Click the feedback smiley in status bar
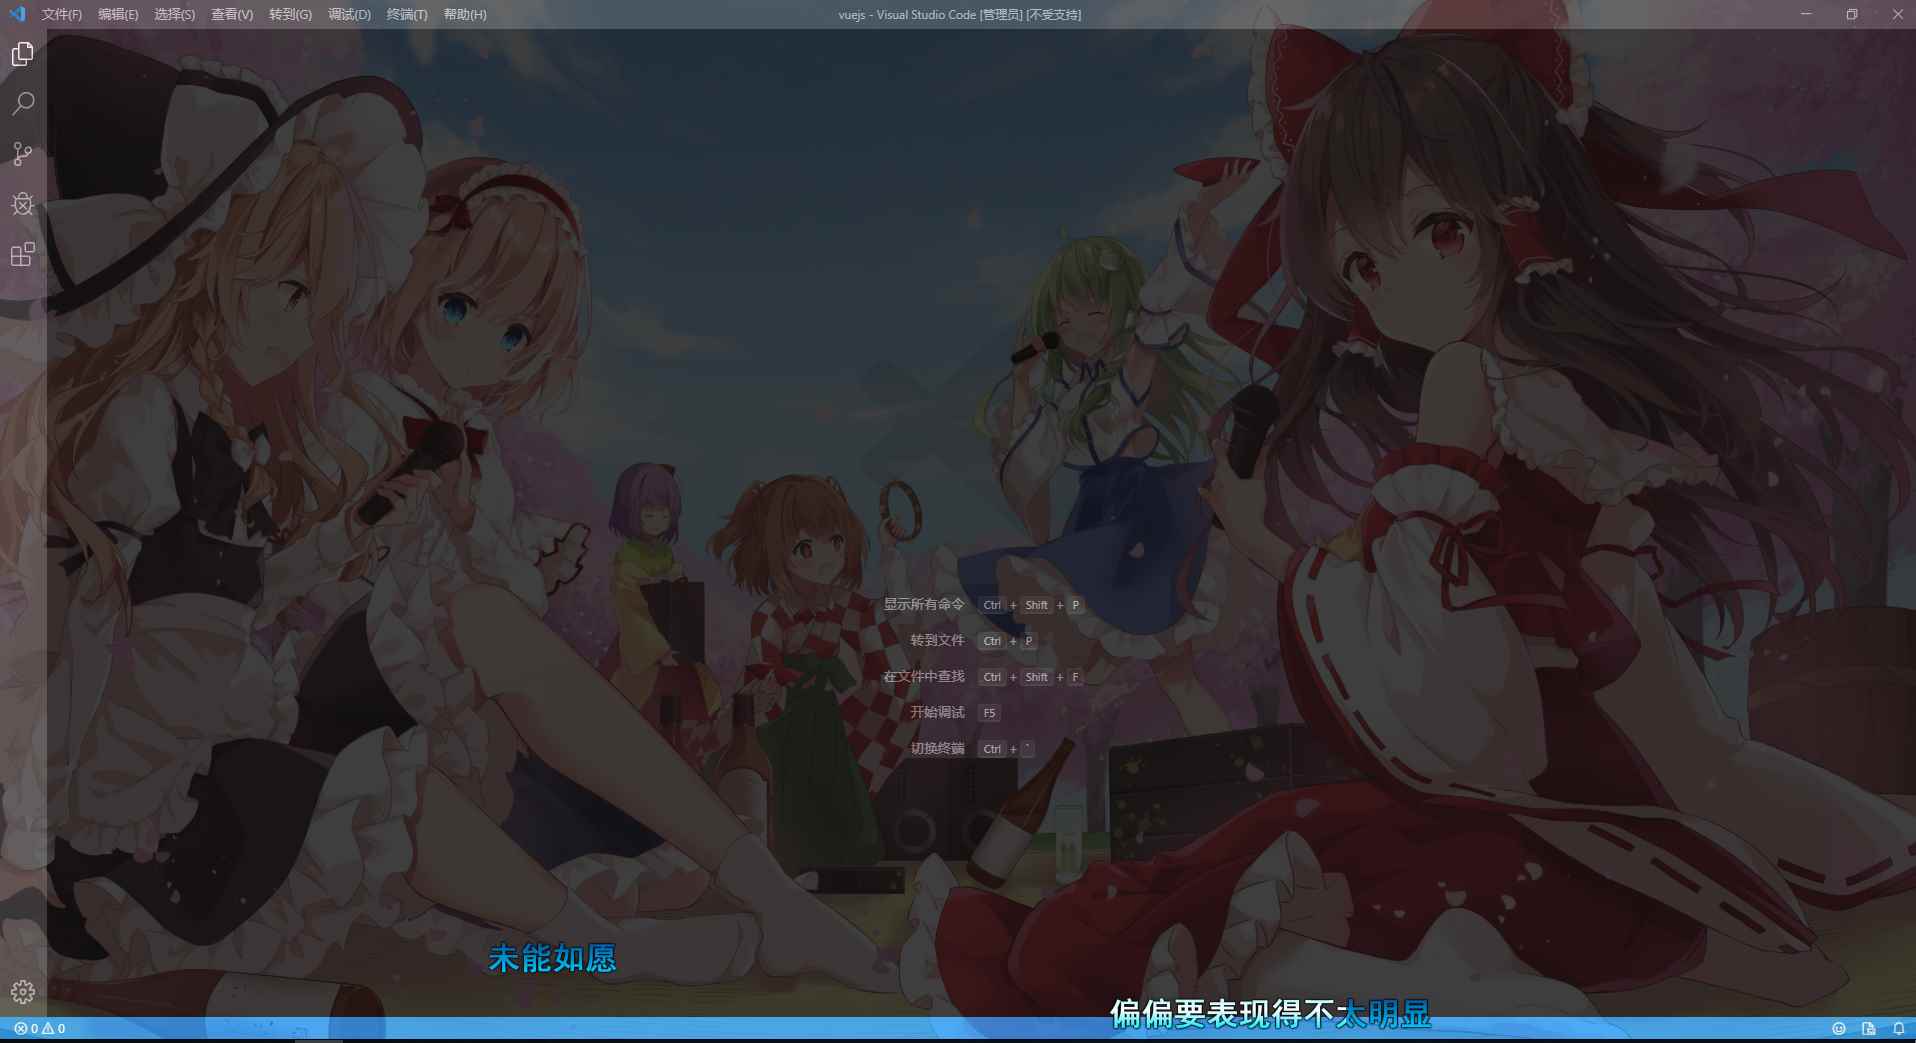This screenshot has width=1916, height=1043. point(1838,1028)
